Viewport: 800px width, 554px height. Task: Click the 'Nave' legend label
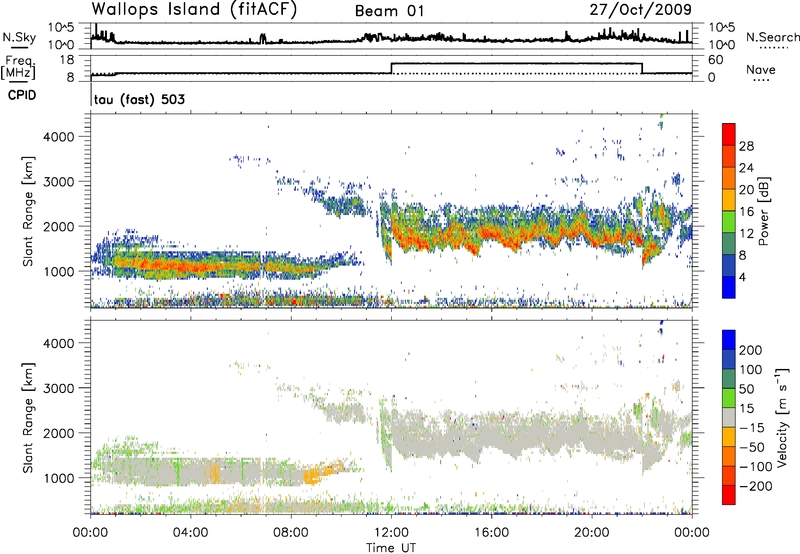(761, 70)
